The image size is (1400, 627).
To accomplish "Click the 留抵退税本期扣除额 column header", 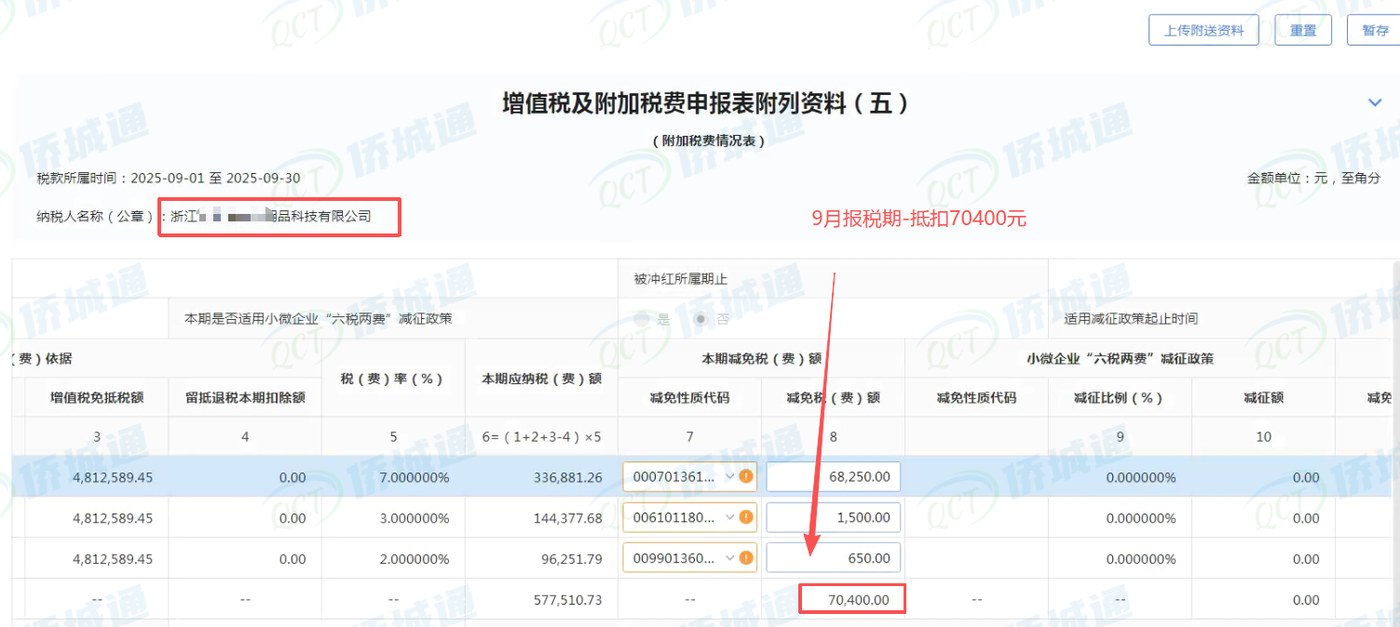I will (x=245, y=397).
